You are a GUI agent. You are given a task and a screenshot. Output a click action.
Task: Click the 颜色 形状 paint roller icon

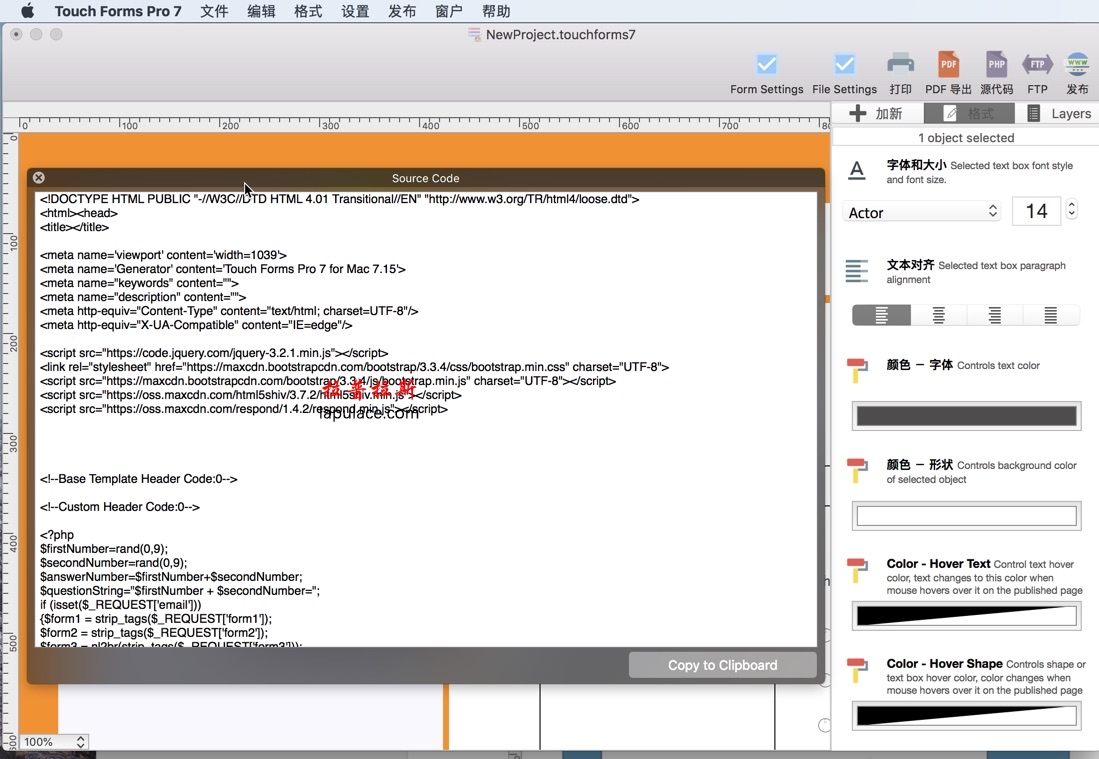(x=856, y=470)
